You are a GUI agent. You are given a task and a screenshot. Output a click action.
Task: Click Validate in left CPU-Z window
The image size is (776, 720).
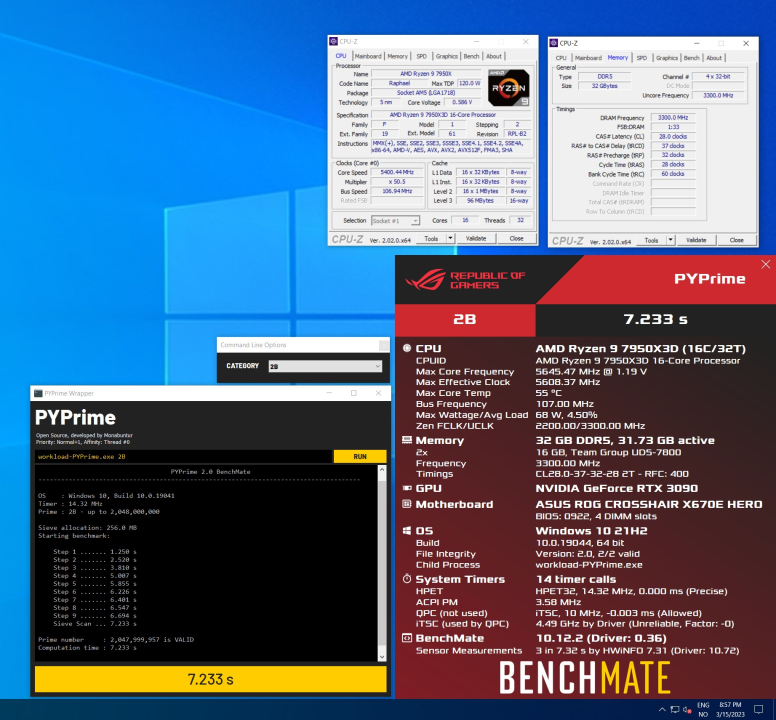click(476, 239)
